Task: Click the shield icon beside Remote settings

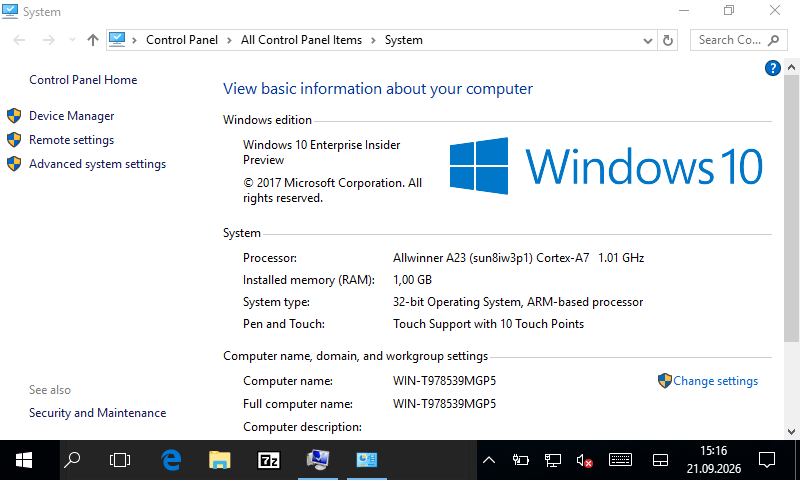Action: 14,140
